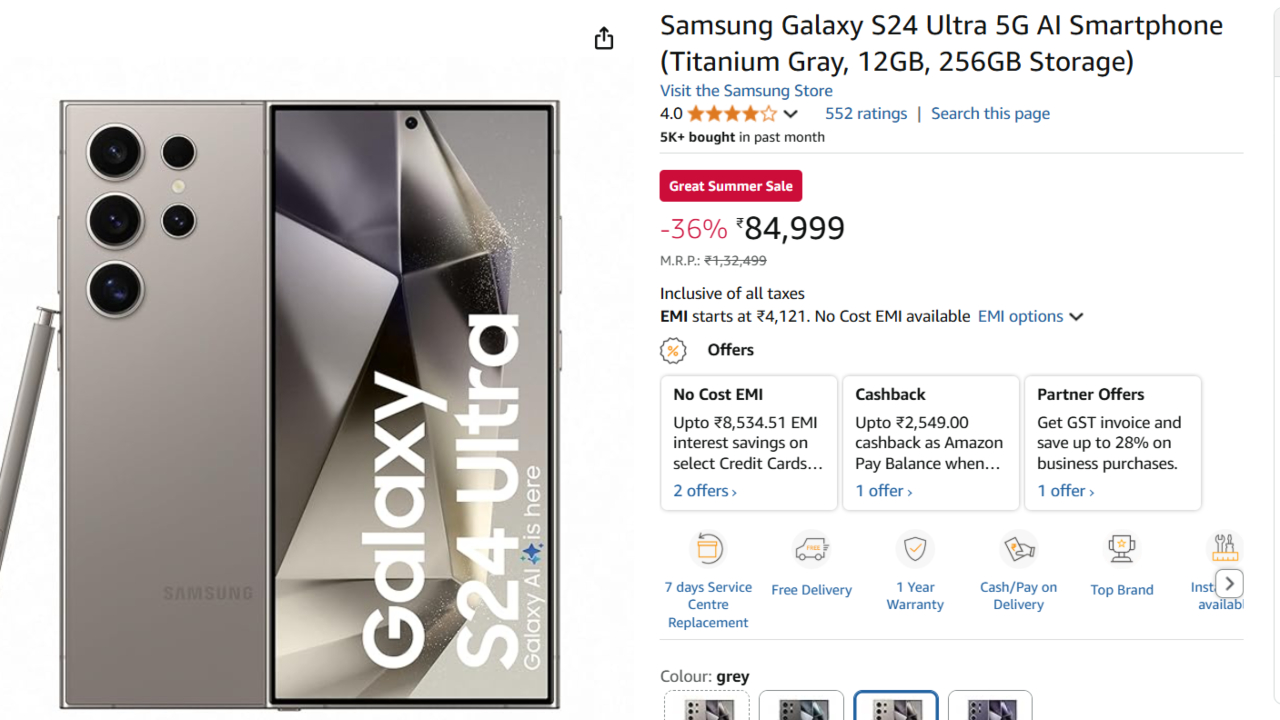Screen dimensions: 1280x720
Task: Select the 7 days Service Centre Replacement icon
Action: [x=708, y=548]
